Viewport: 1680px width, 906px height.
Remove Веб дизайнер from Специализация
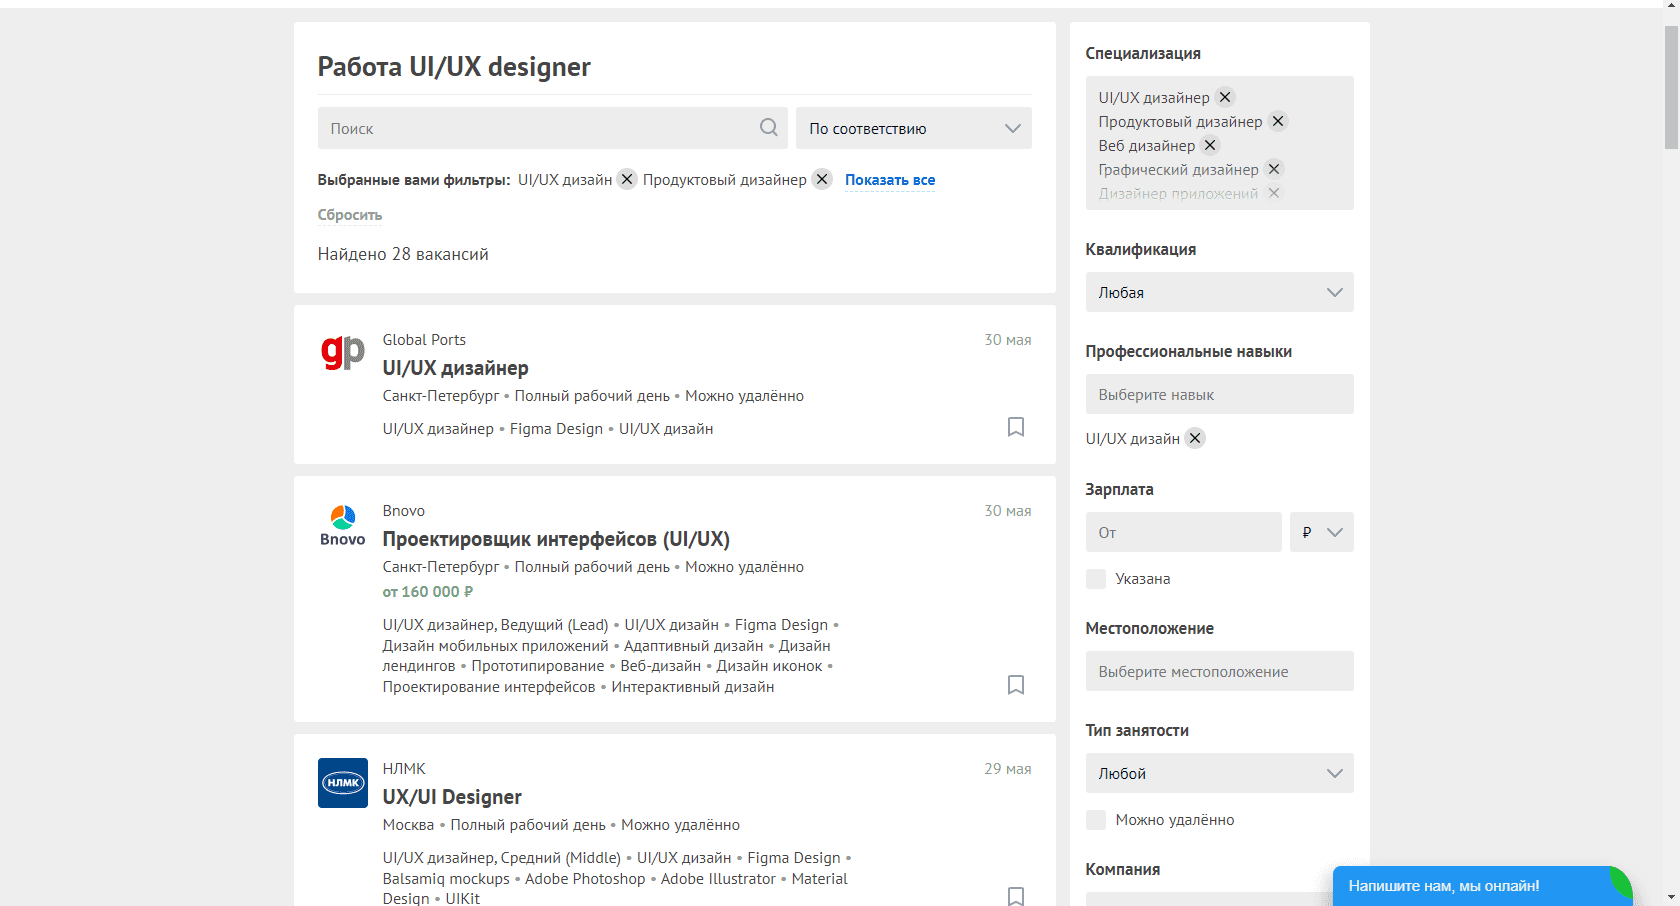pyautogui.click(x=1210, y=145)
